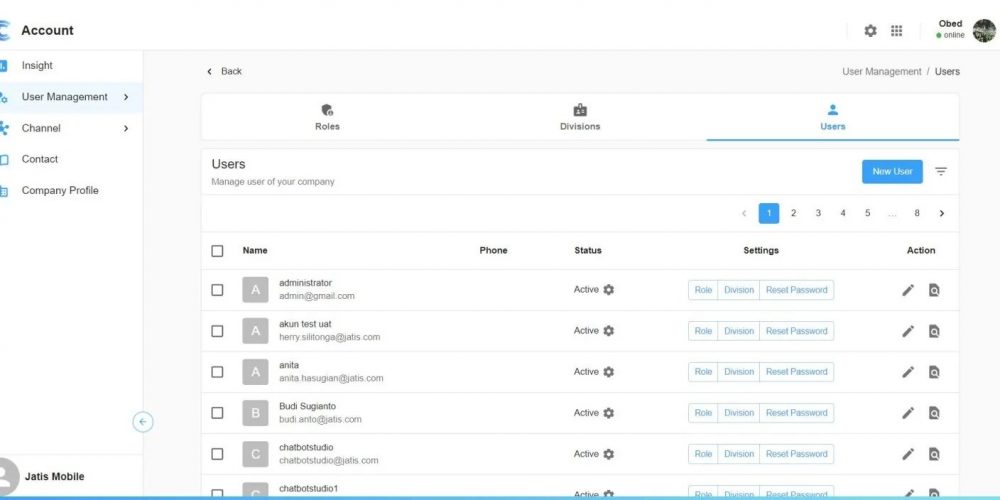The image size is (1000, 500).
Task: Click status gear icon for anita
Action: (609, 372)
